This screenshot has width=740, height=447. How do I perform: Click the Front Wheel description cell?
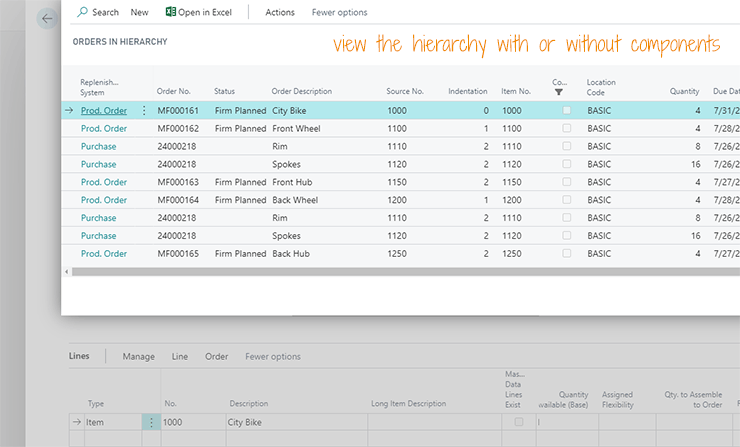tap(296, 128)
